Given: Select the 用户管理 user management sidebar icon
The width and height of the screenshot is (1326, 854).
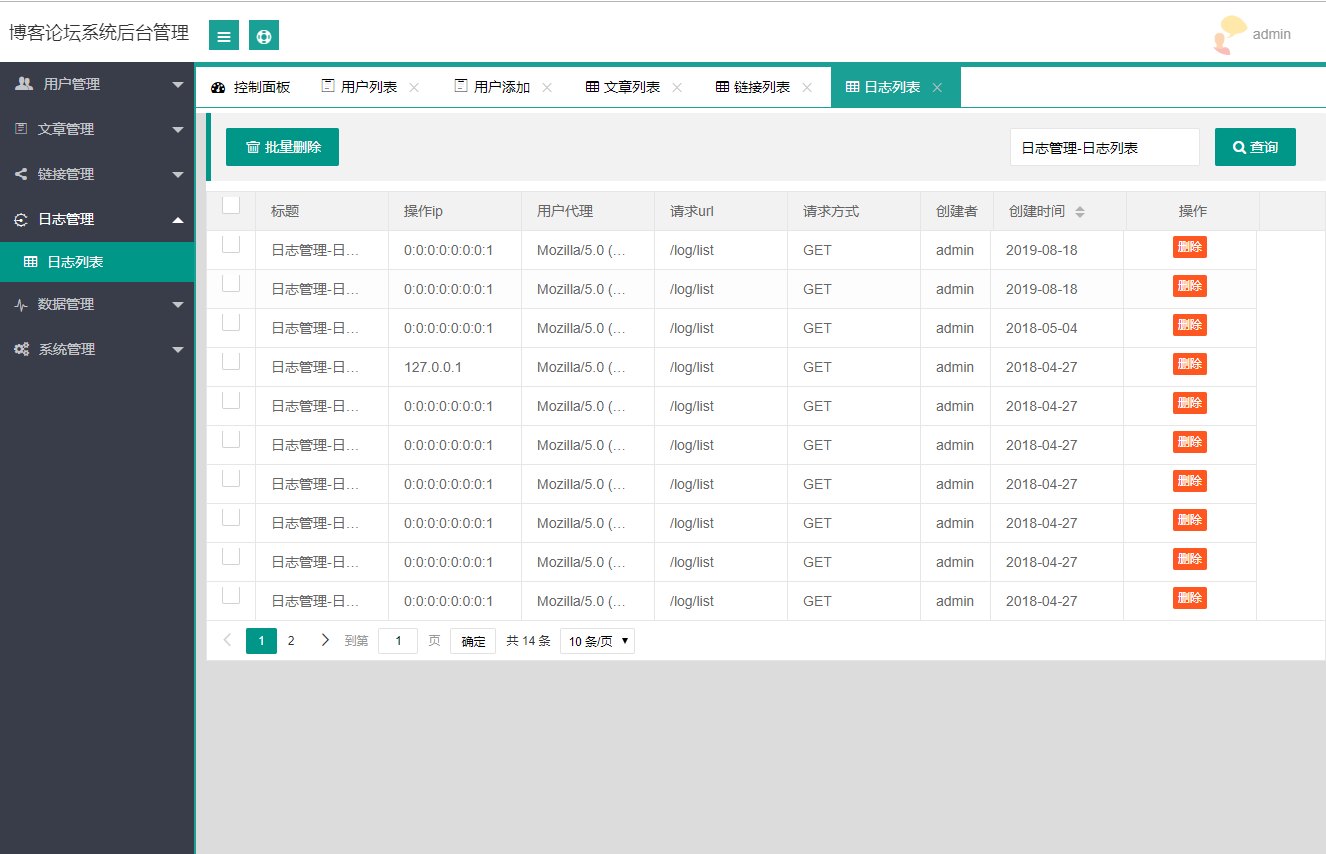Looking at the screenshot, I should 22,83.
